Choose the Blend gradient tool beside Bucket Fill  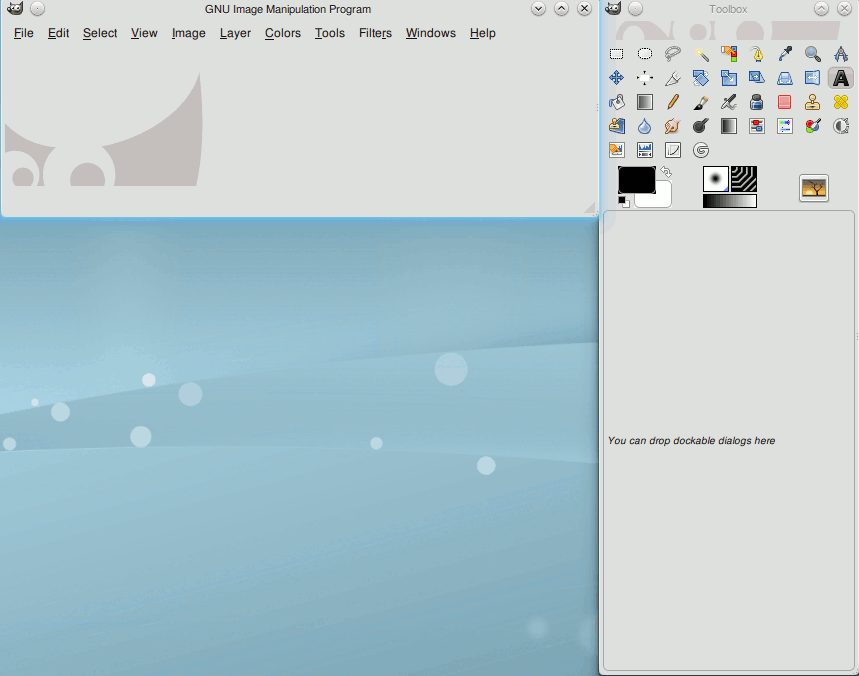point(645,102)
